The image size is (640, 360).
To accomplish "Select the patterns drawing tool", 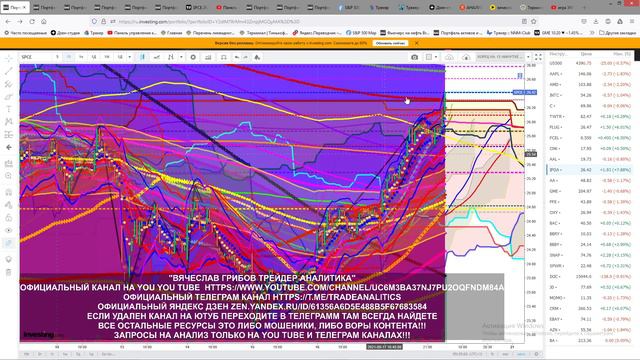I will point(9,122).
